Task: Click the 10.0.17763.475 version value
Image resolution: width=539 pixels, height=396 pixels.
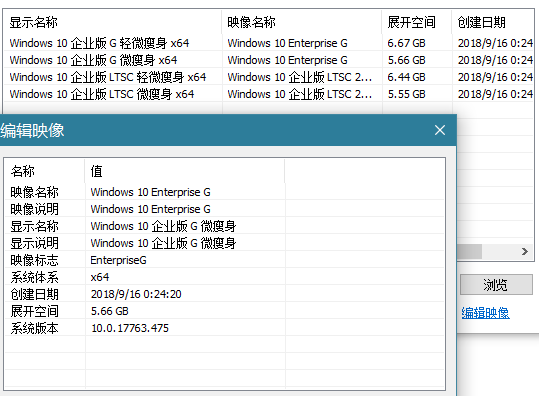Action: pyautogui.click(x=130, y=328)
